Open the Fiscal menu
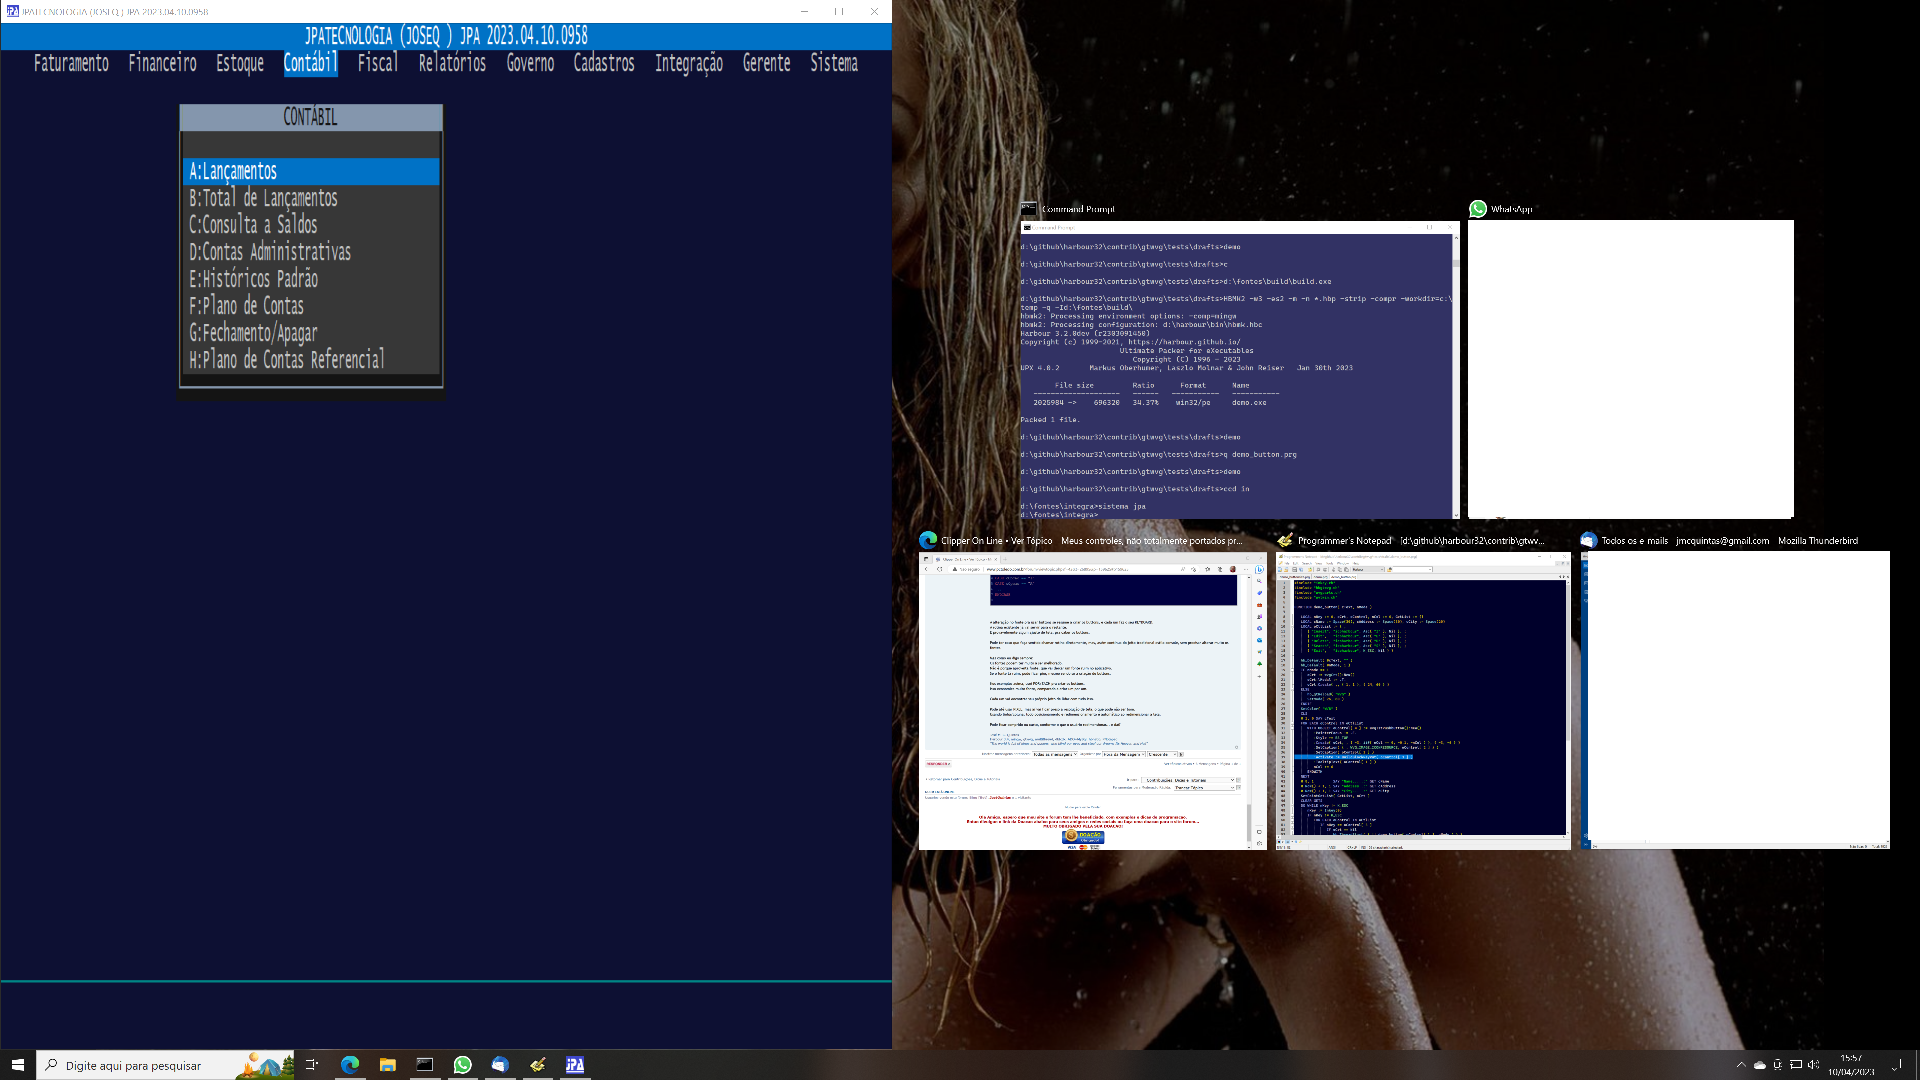This screenshot has height=1080, width=1926. coord(377,63)
